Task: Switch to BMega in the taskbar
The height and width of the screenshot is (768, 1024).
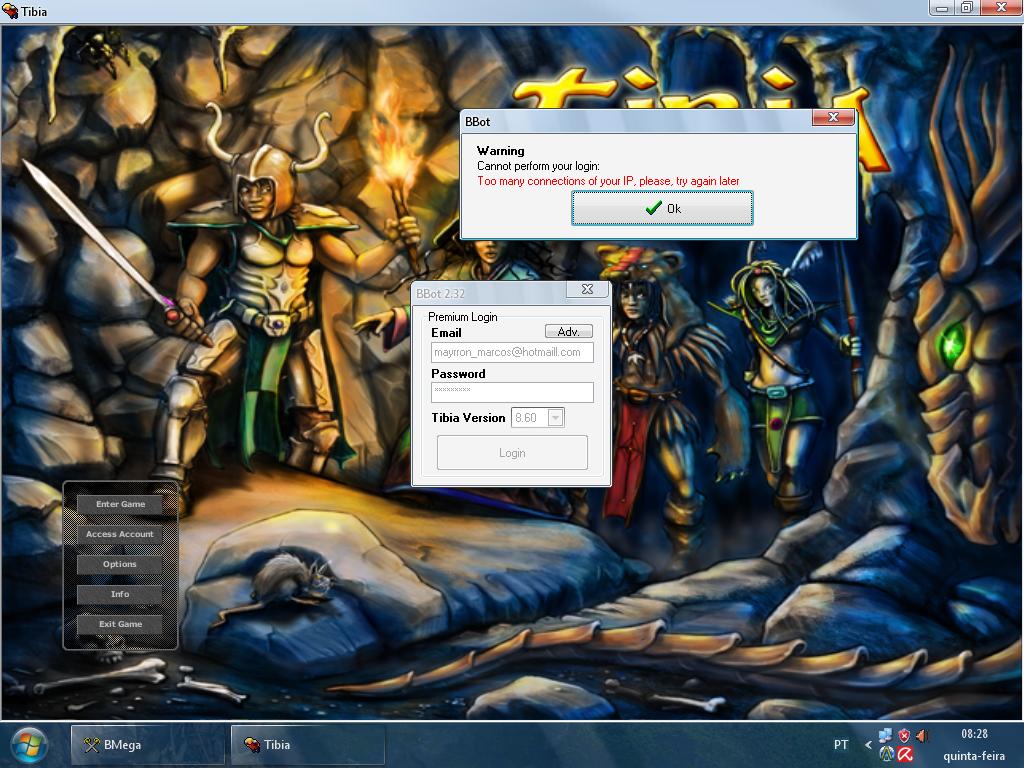Action: coord(148,744)
